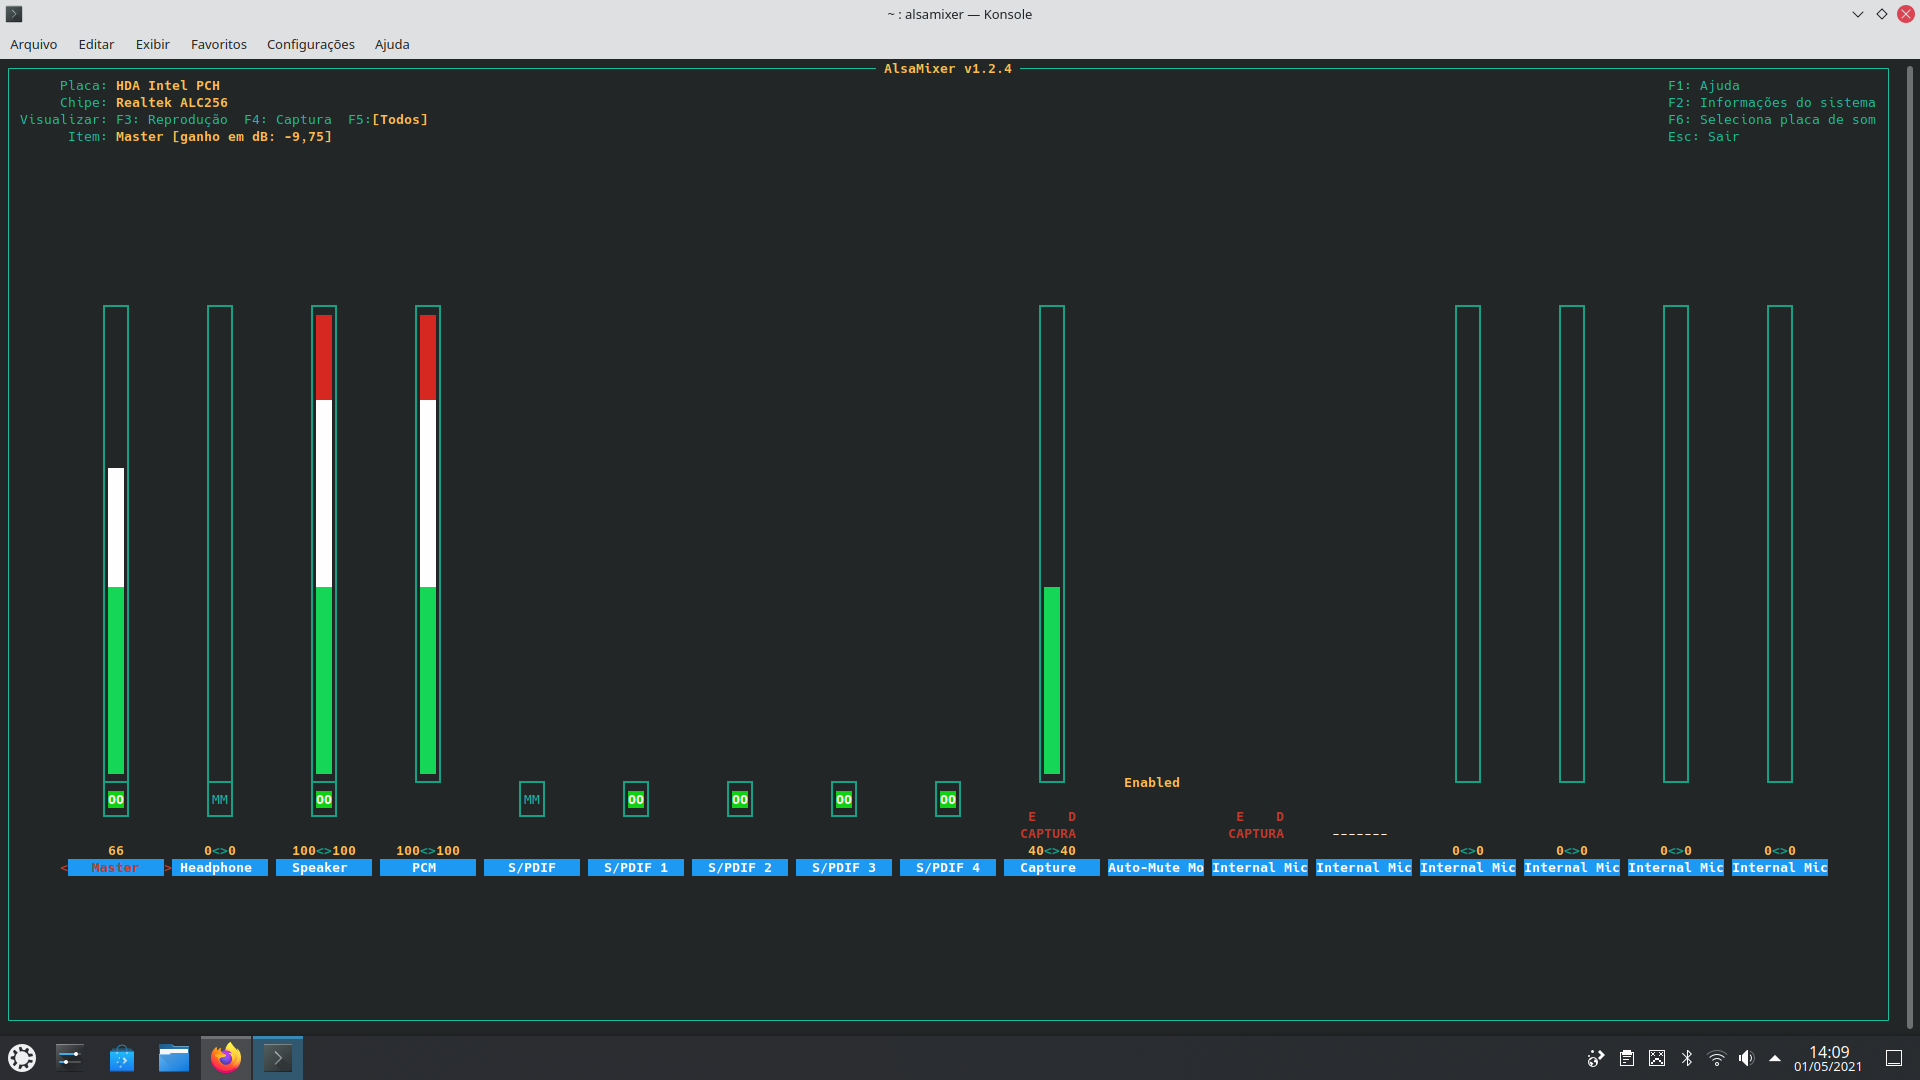Switch to Konsole in taskbar
Screen dimensions: 1920x1080
click(278, 1057)
